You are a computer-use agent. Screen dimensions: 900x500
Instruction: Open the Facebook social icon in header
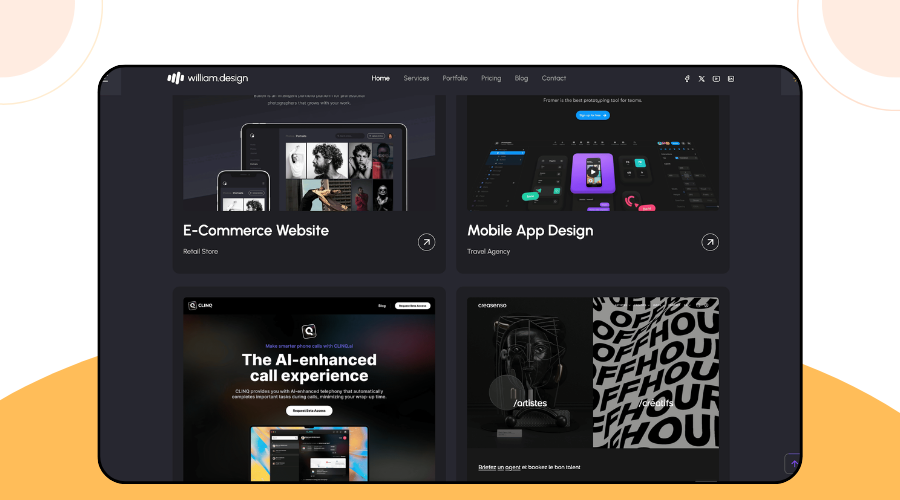[687, 79]
